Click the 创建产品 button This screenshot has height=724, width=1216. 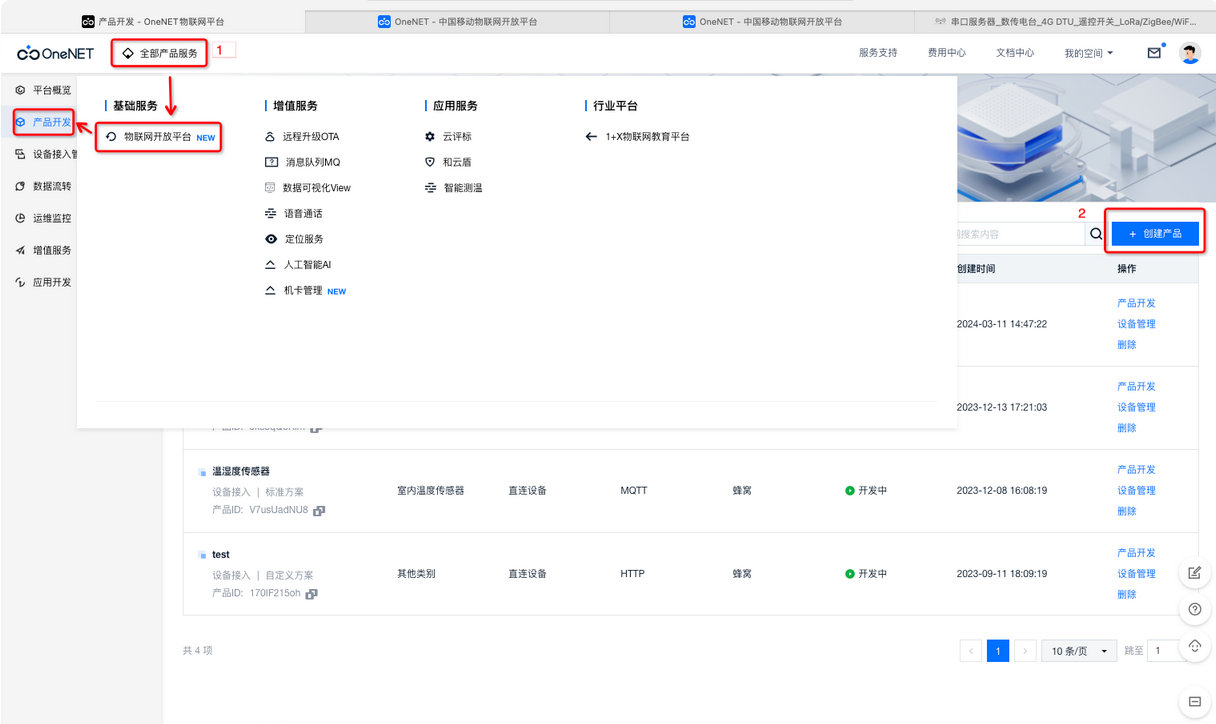click(x=1155, y=233)
